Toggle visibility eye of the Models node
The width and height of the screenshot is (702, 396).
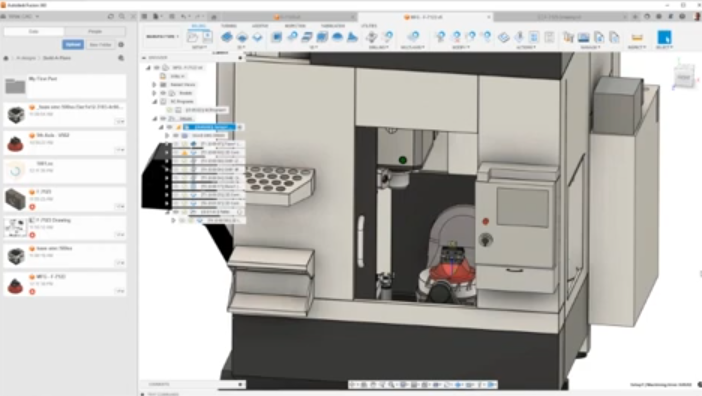pyautogui.click(x=163, y=93)
